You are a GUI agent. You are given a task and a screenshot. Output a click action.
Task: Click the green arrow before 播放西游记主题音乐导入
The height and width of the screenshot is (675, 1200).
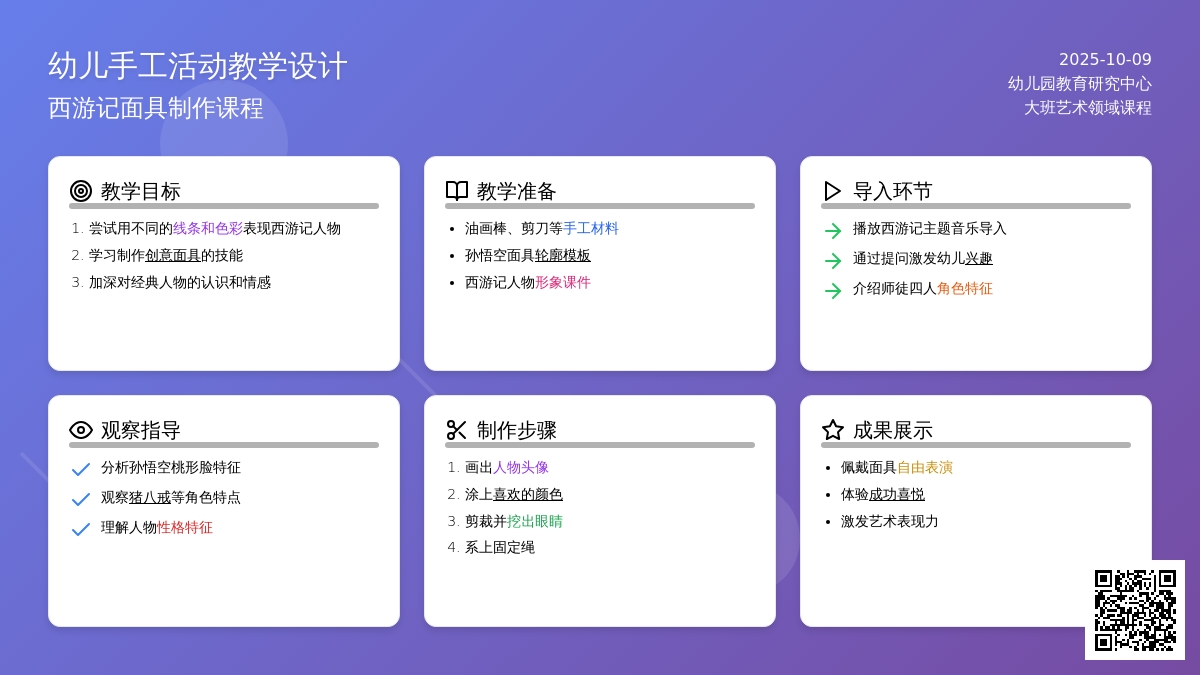click(x=832, y=231)
